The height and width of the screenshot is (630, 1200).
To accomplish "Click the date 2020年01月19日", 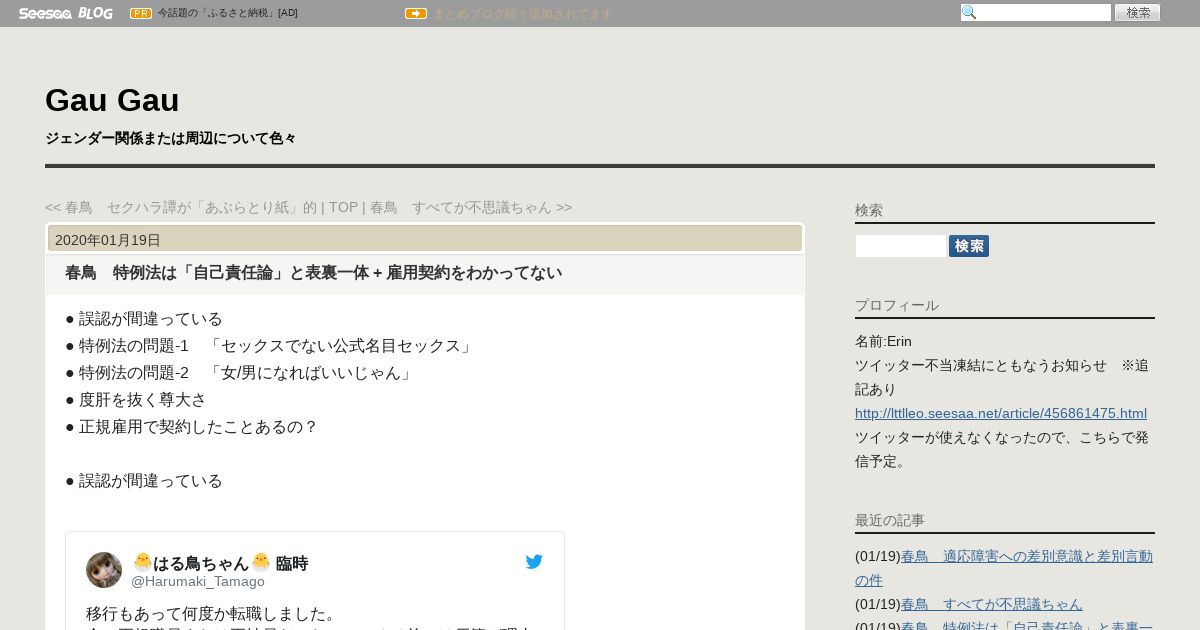I will 108,240.
